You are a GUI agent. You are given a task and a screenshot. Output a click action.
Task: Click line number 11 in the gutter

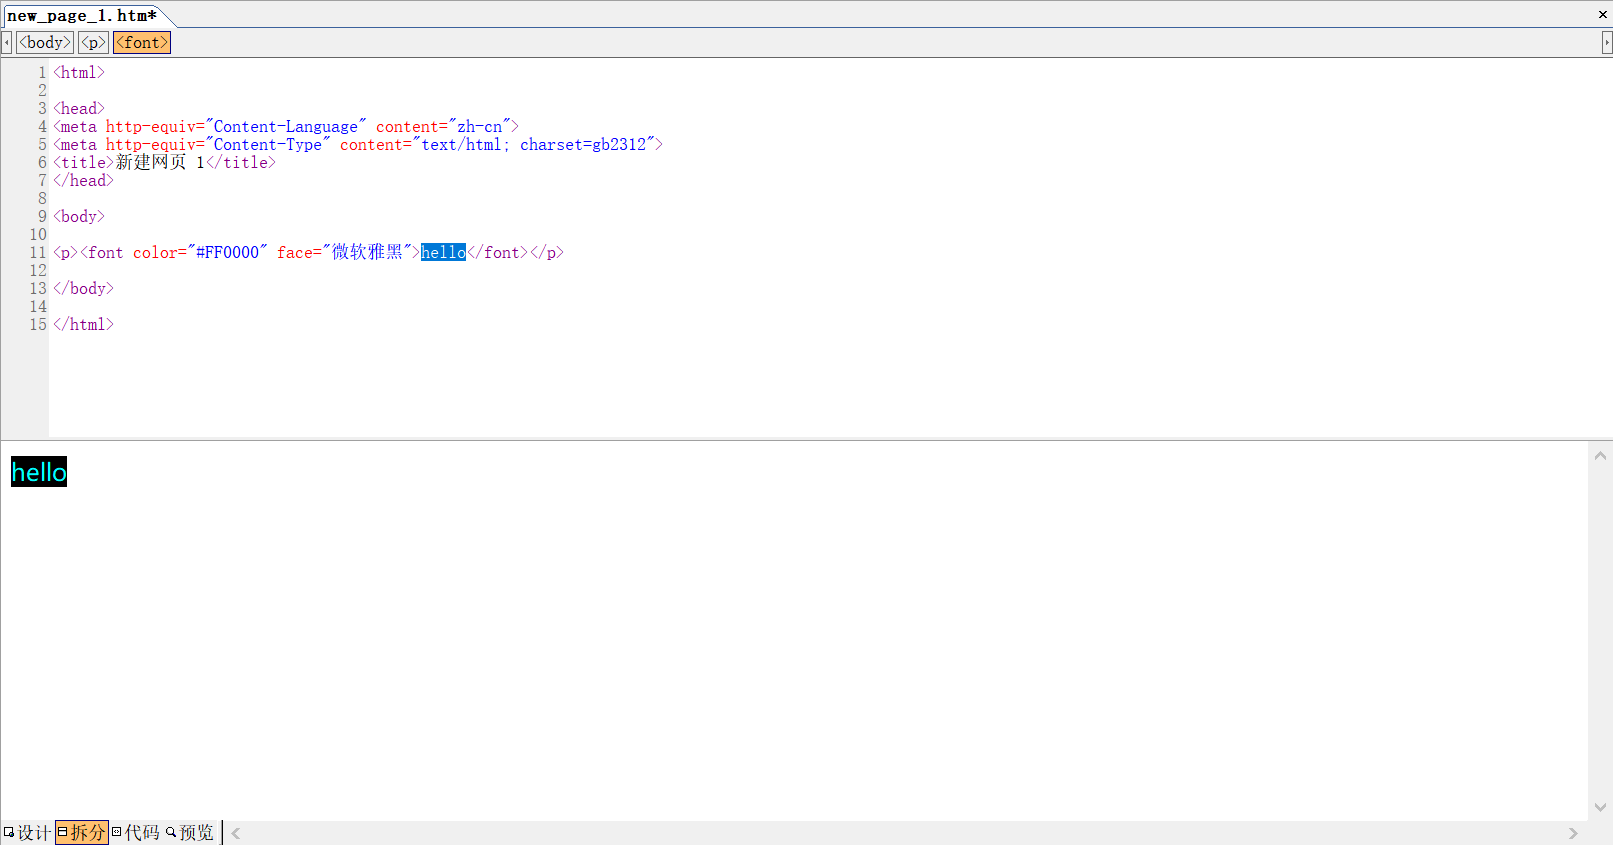click(38, 252)
